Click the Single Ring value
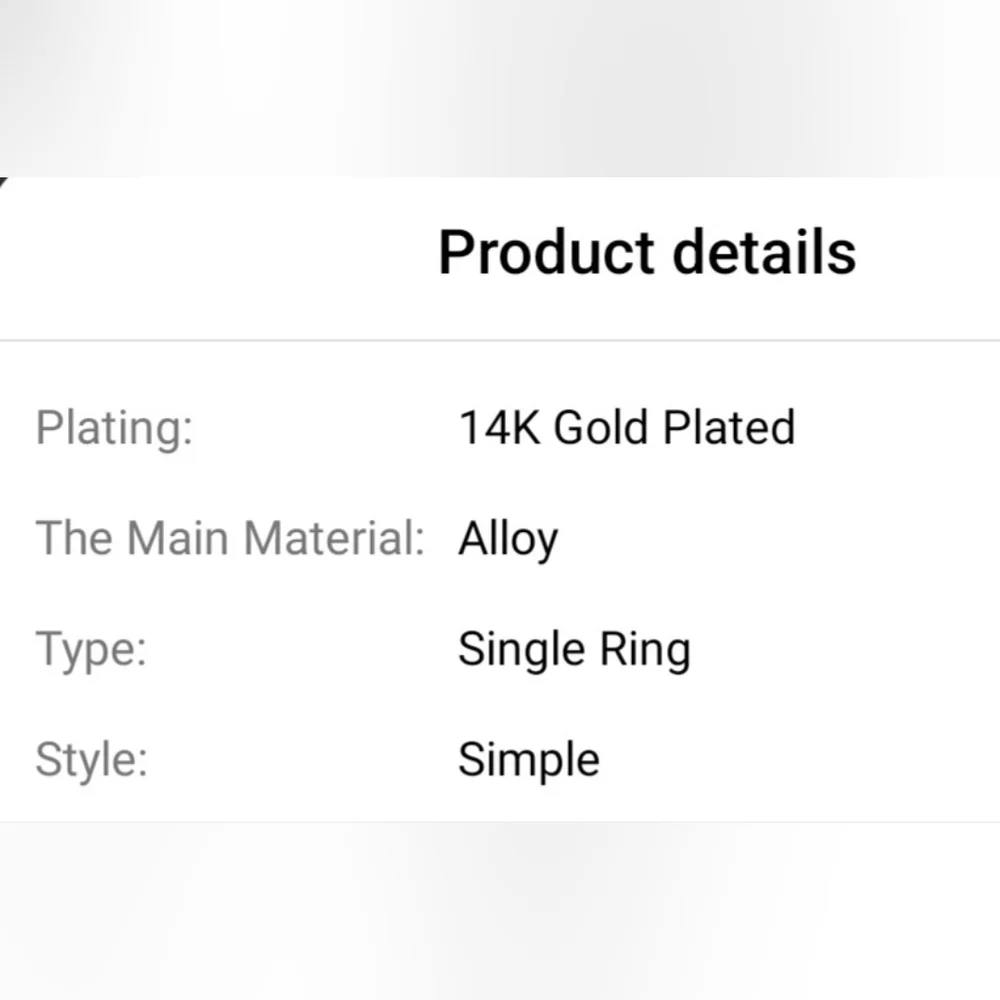This screenshot has height=1000, width=1000. [x=574, y=650]
